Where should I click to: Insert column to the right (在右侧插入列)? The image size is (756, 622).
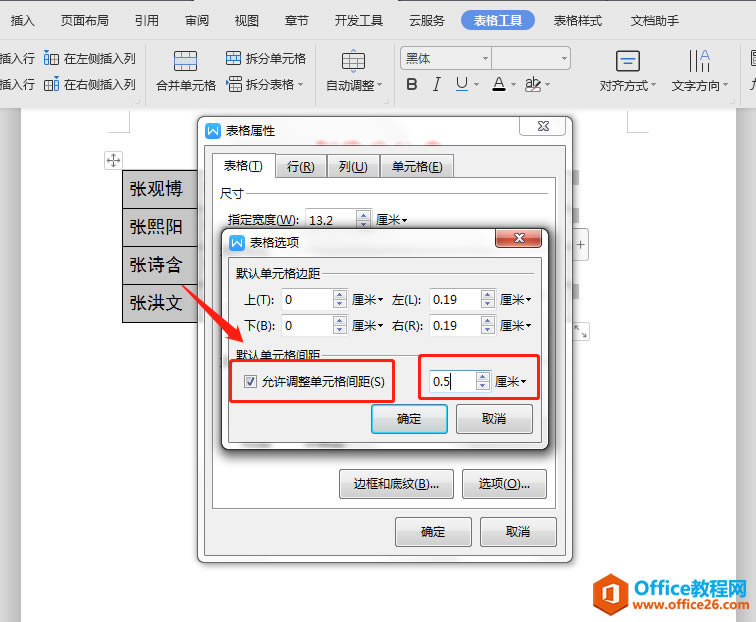coord(90,84)
